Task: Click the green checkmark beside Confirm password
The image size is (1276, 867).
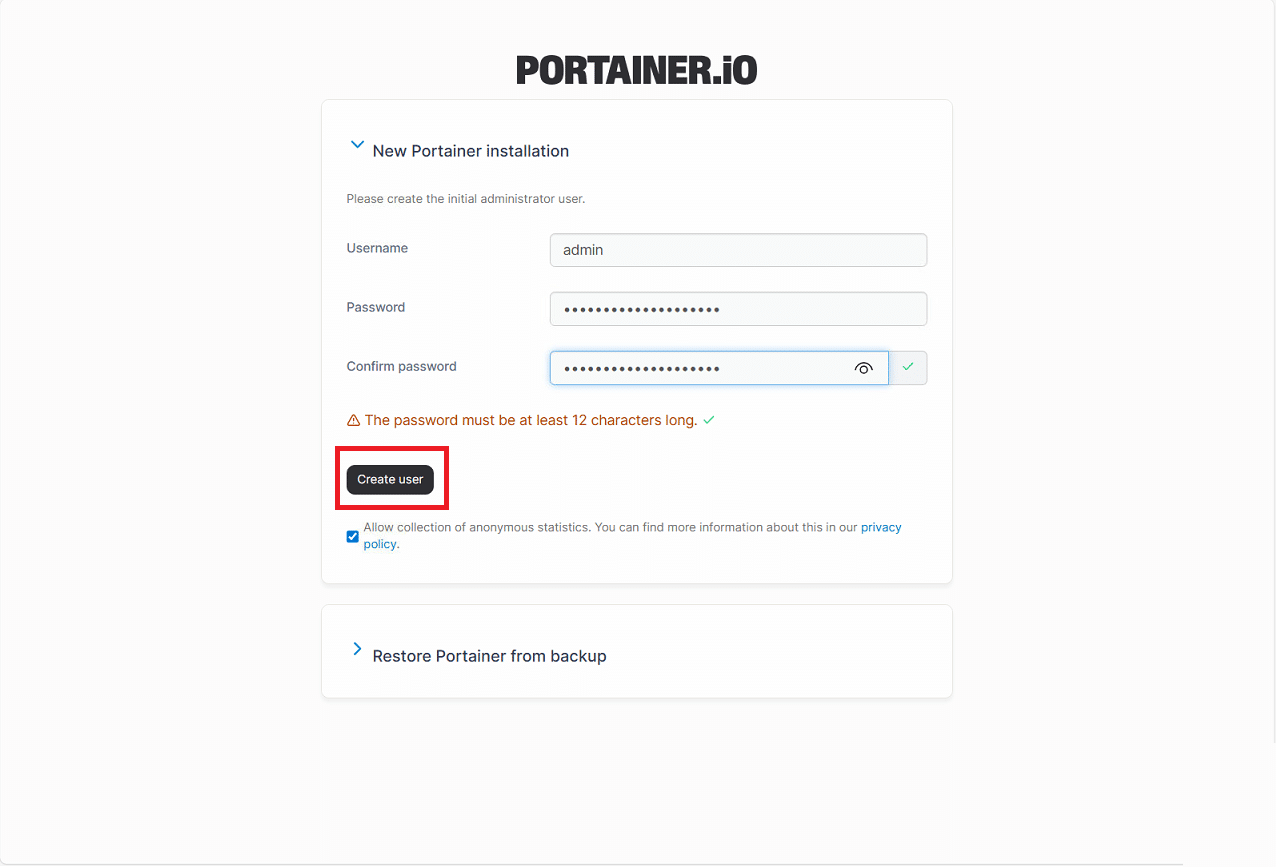Action: click(908, 368)
